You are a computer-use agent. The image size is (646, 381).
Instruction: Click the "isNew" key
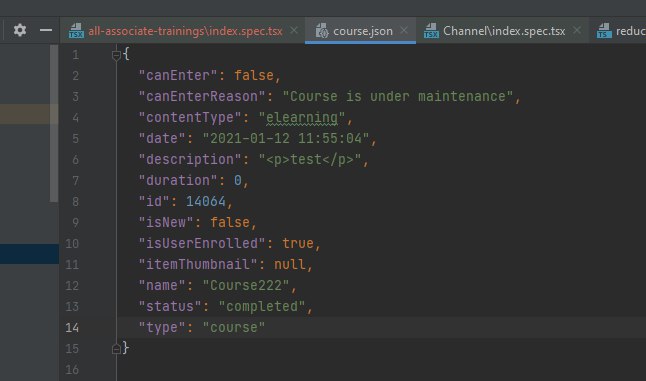pos(166,222)
